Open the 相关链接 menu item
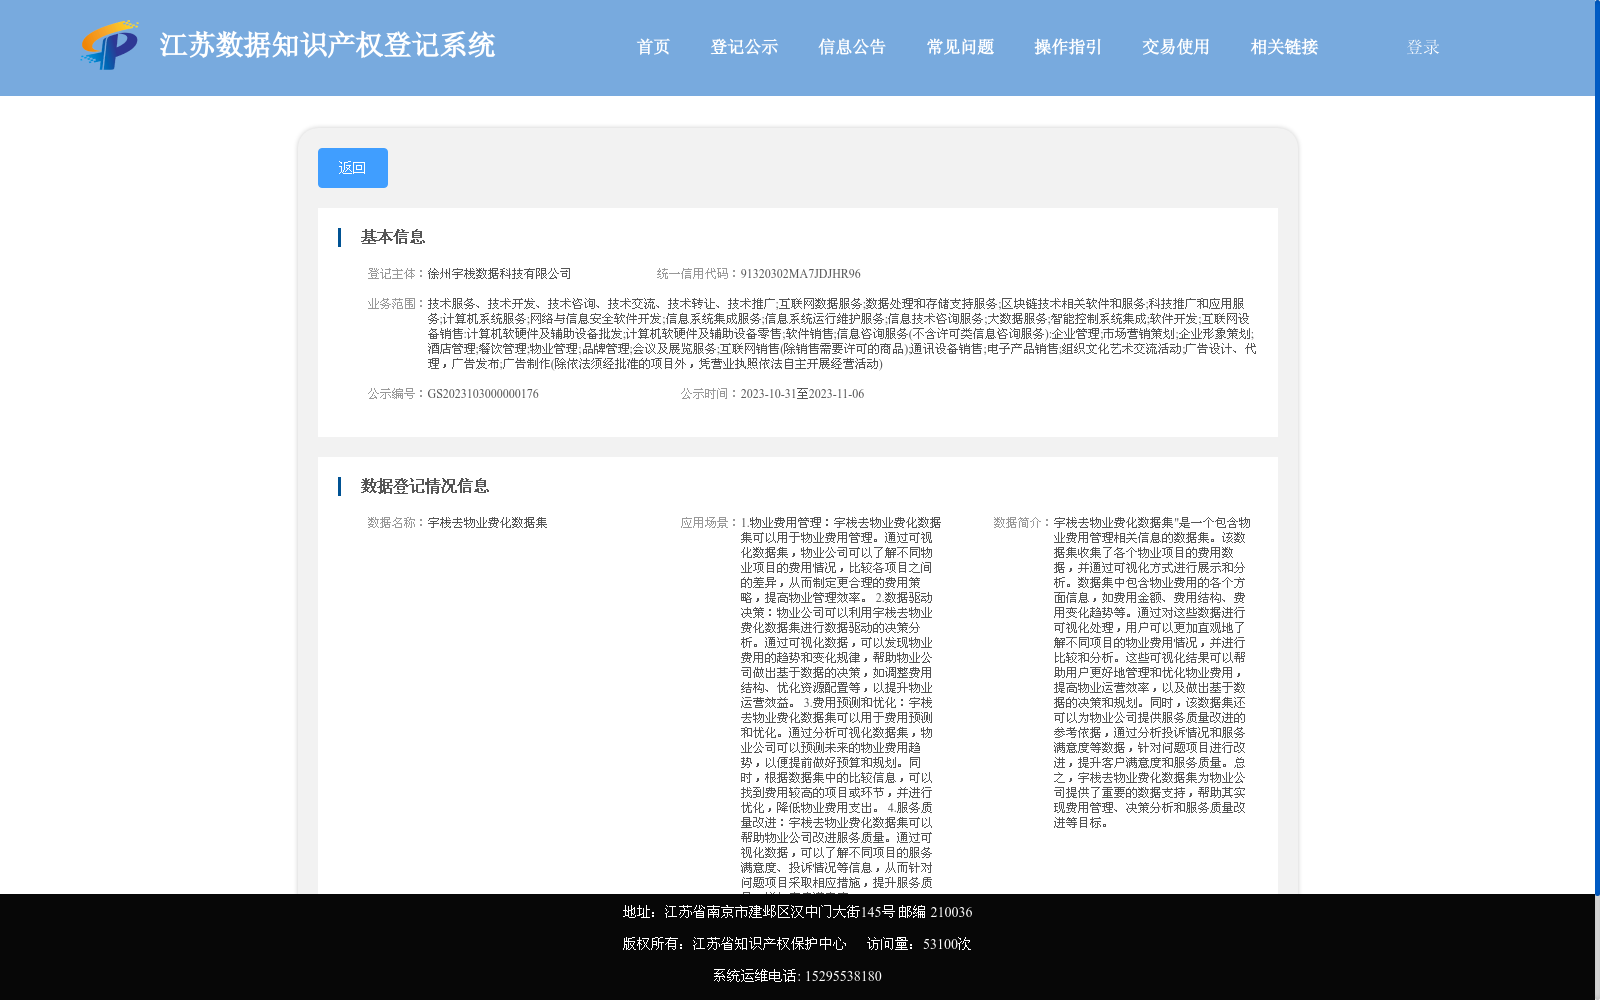 point(1284,47)
